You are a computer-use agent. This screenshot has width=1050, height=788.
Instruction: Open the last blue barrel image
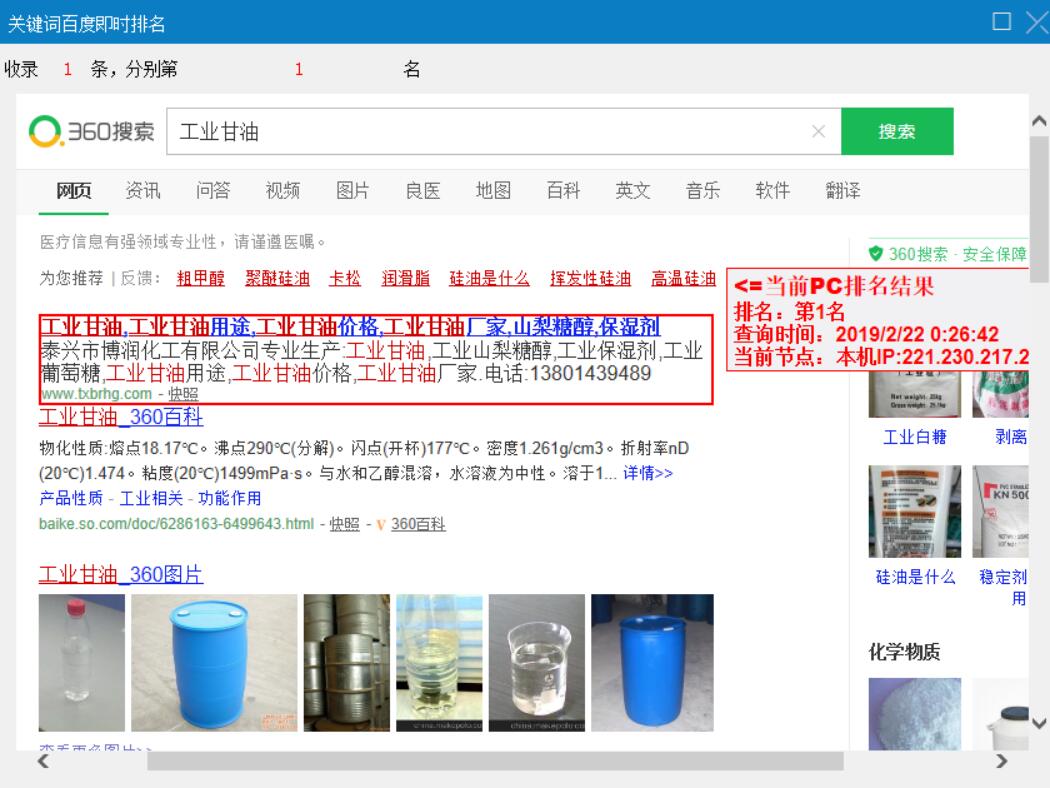pos(652,663)
